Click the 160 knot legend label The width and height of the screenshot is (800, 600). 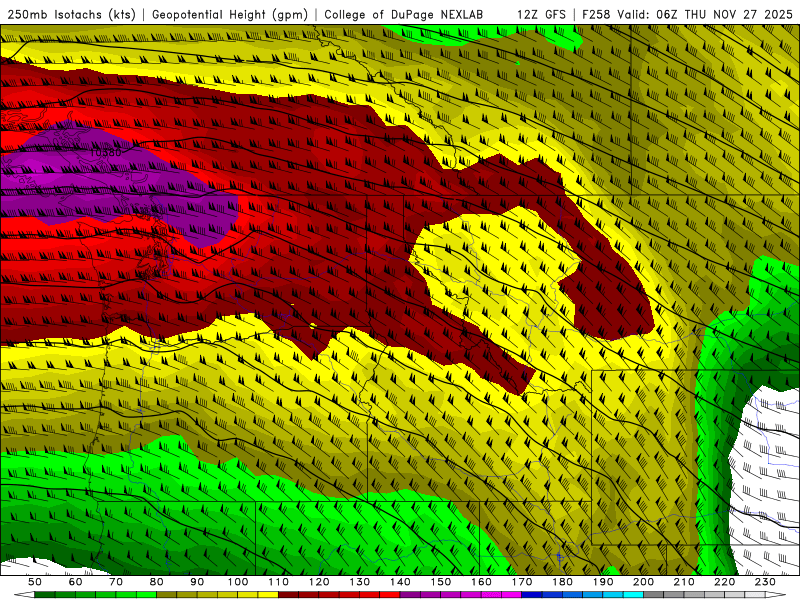(482, 582)
